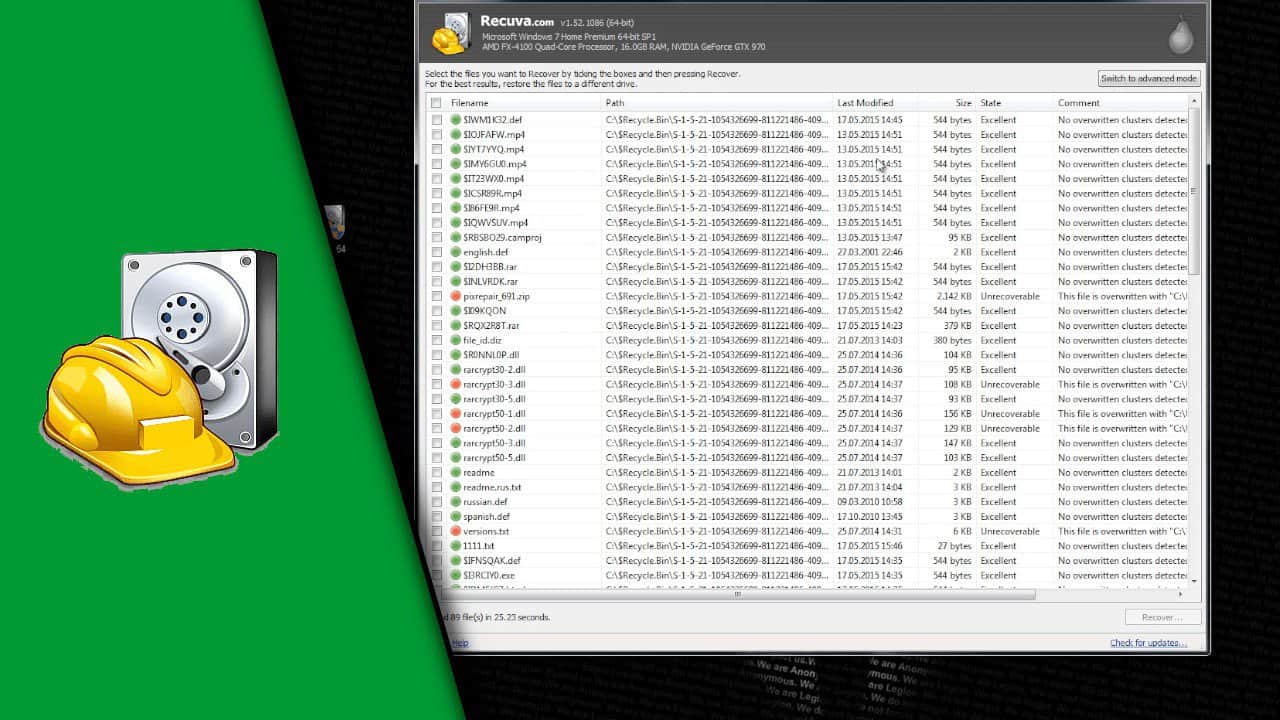Tick the checkbox for rarcrypt50-3.dll

click(x=436, y=443)
